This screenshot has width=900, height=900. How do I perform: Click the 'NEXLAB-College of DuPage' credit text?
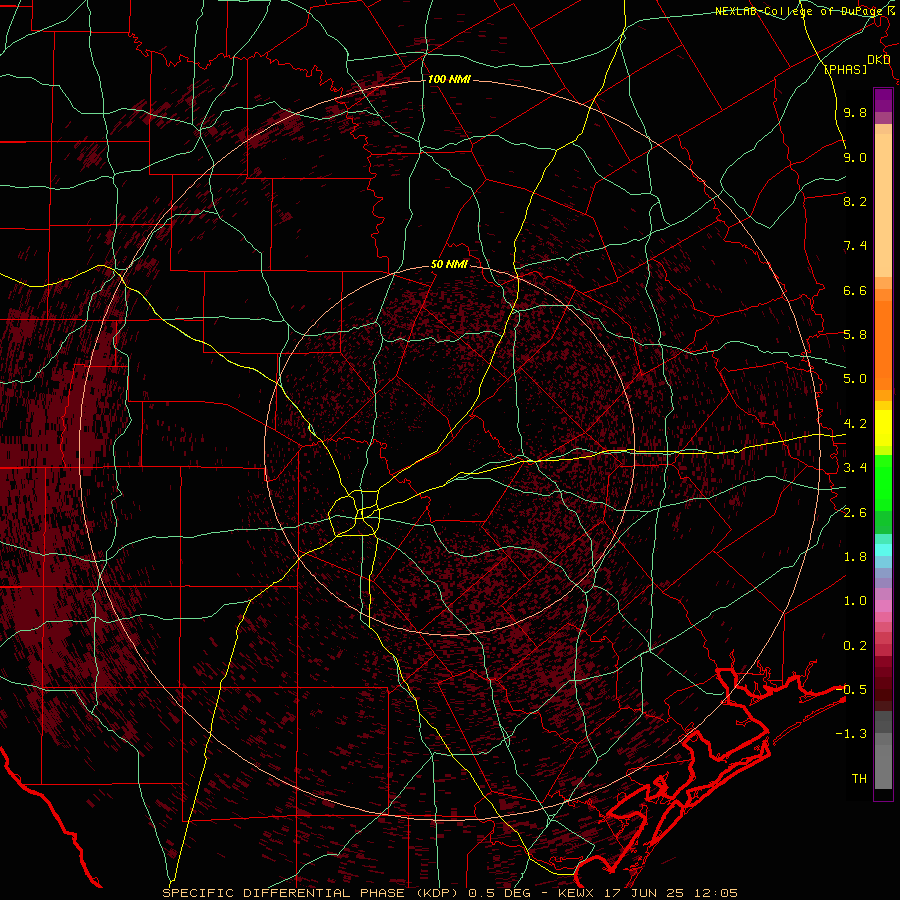click(798, 11)
